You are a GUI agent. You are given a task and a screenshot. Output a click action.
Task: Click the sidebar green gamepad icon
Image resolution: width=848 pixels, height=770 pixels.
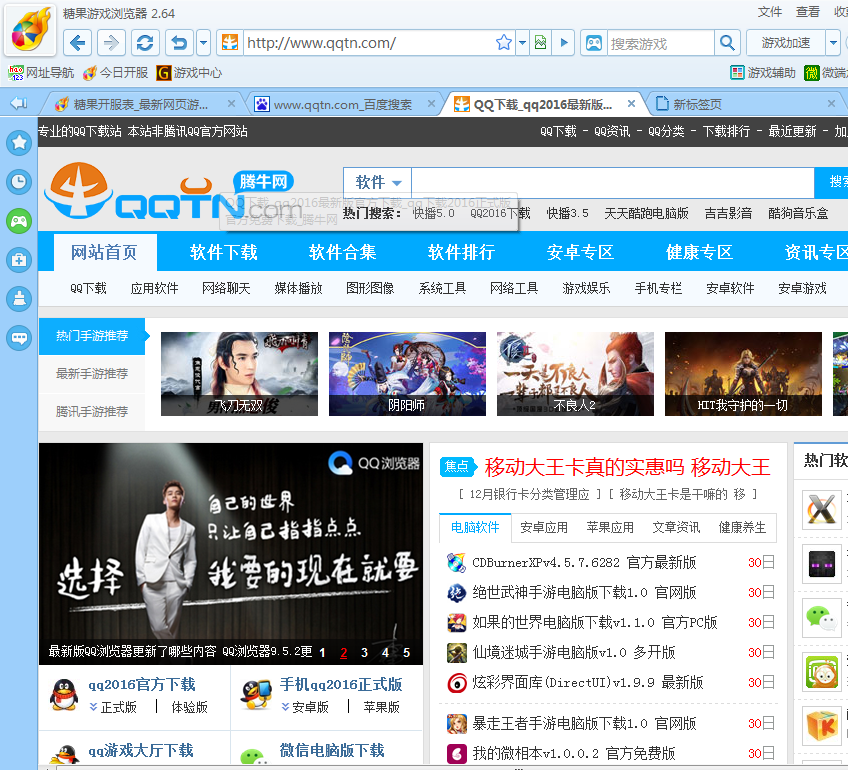coord(19,221)
